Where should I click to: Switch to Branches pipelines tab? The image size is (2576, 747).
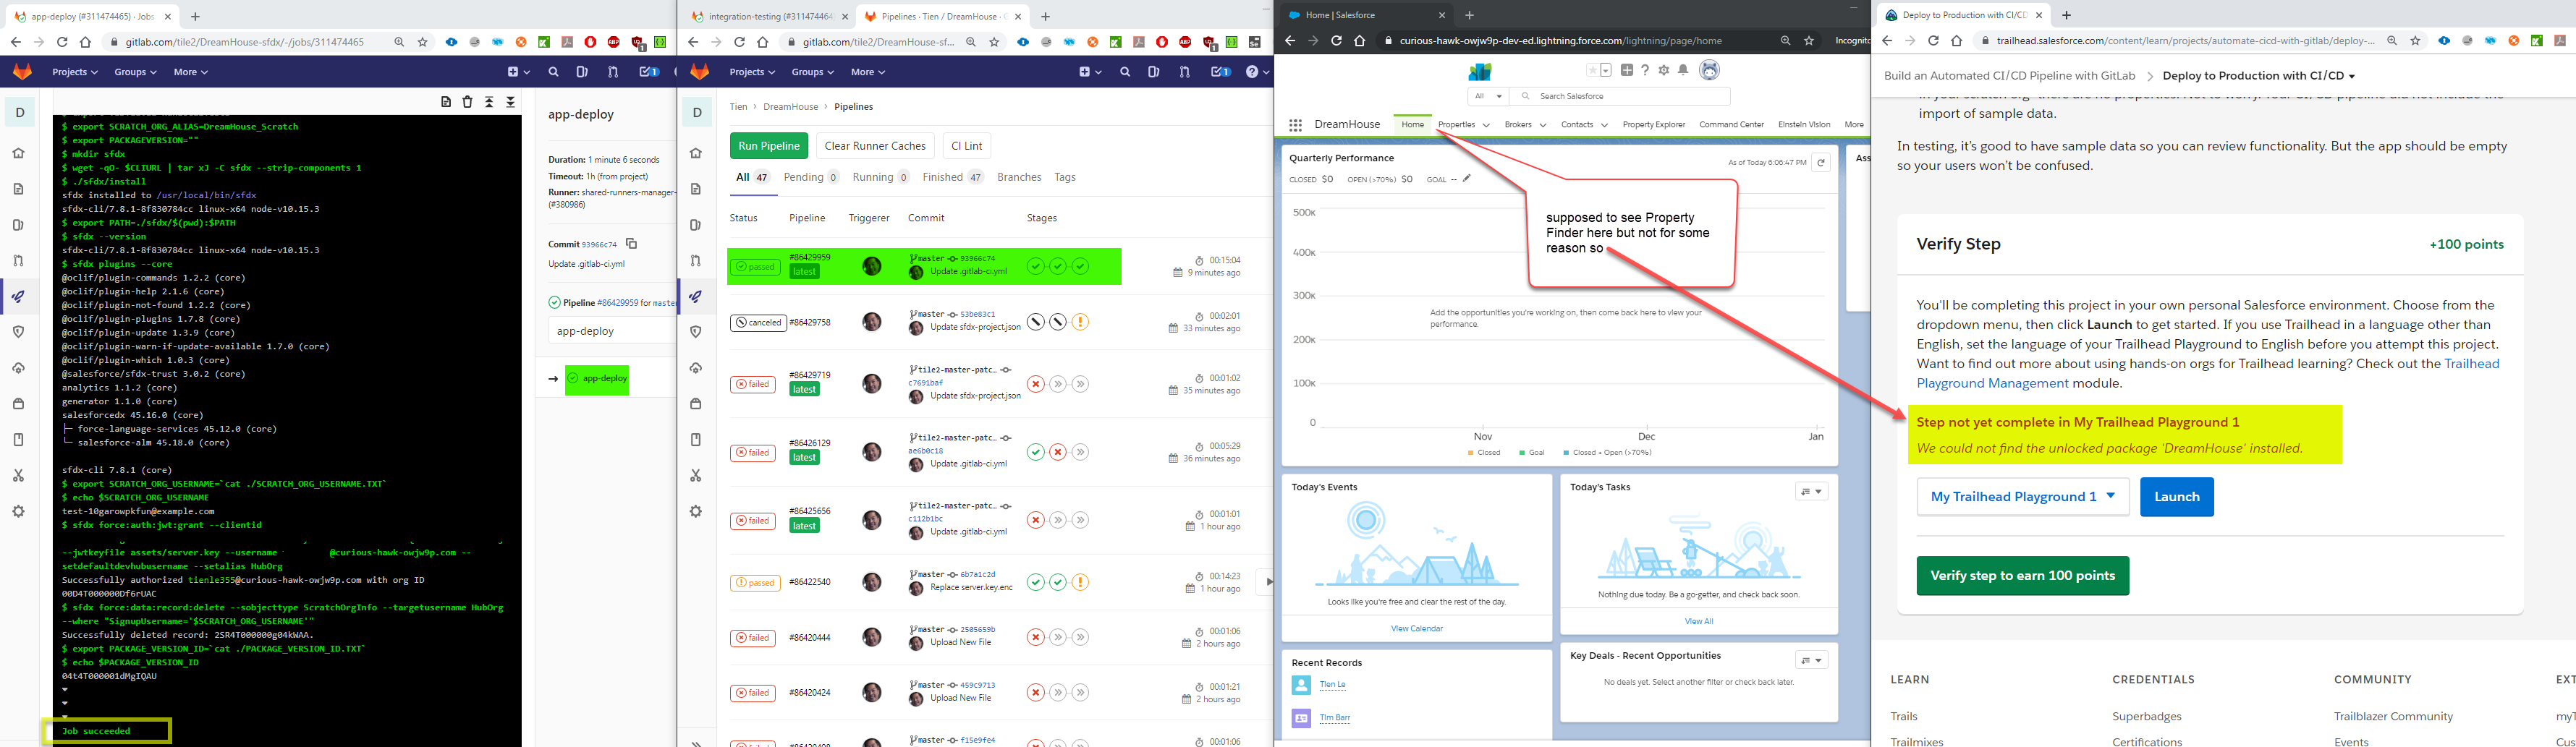click(x=1019, y=177)
